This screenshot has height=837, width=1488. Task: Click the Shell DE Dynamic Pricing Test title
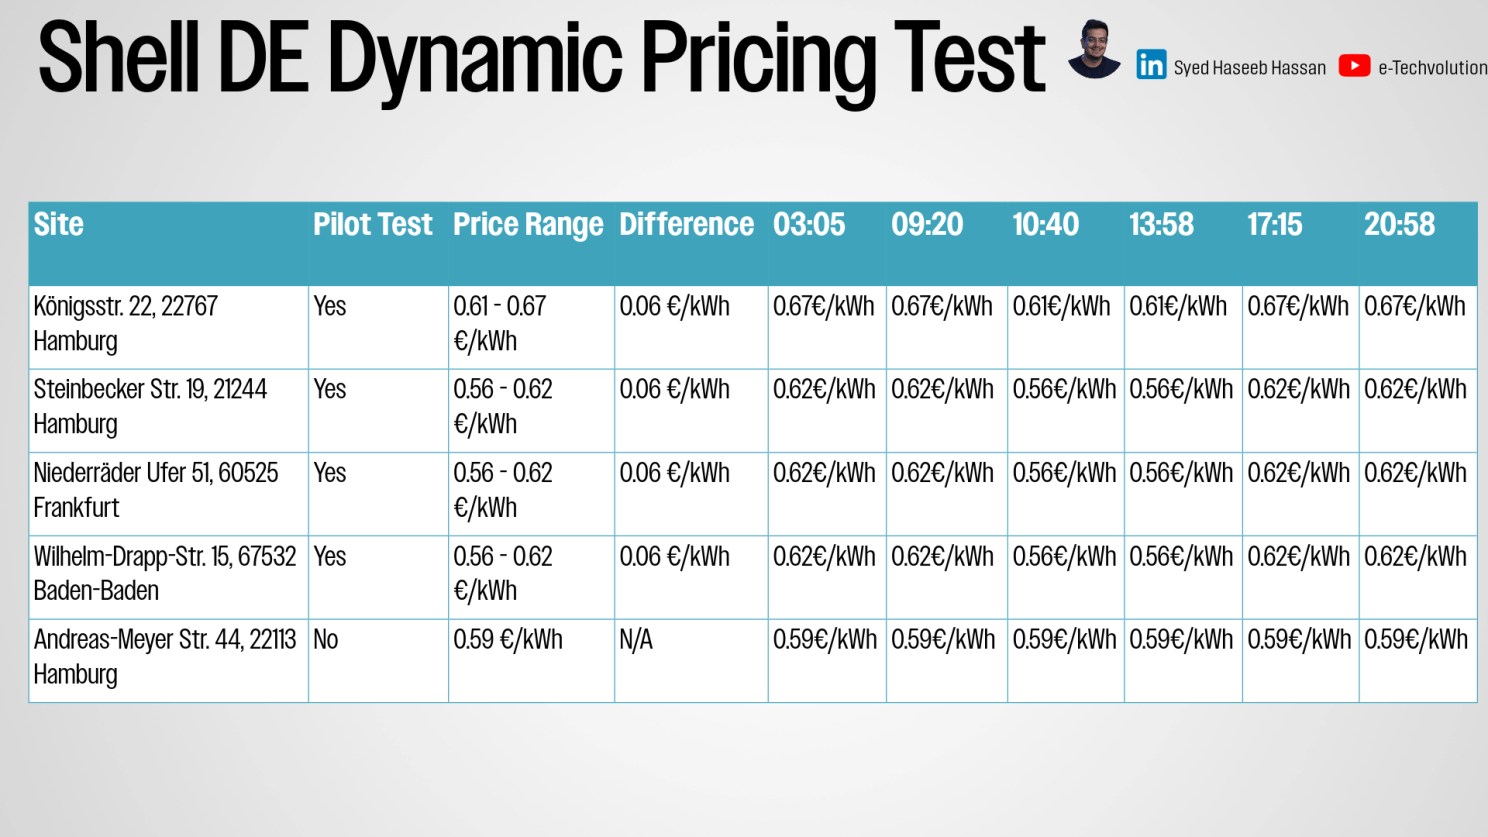point(541,60)
